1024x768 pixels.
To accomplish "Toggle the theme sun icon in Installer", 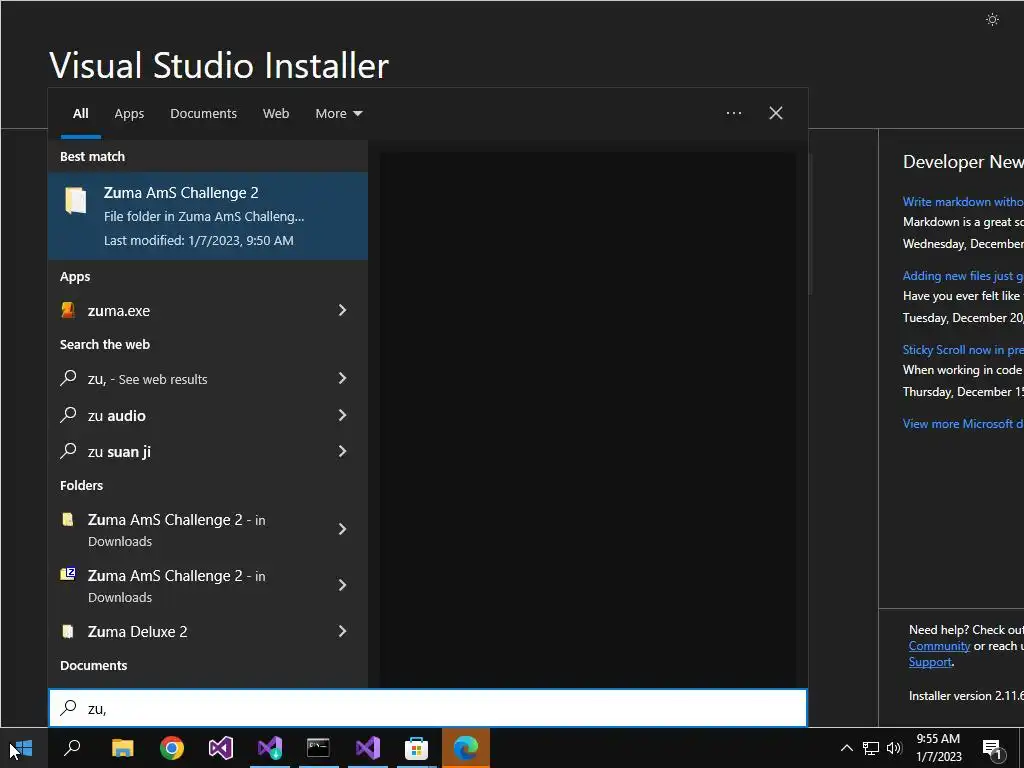I will (x=992, y=20).
